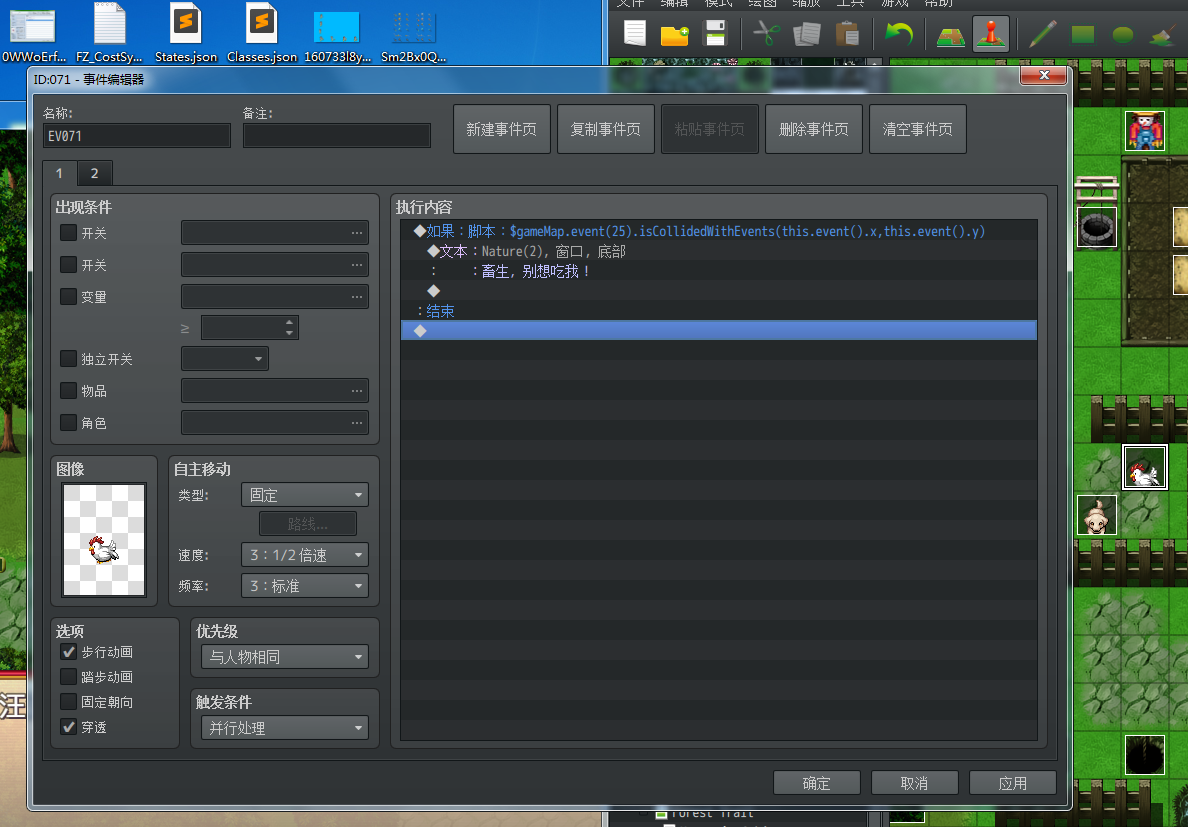Viewport: 1188px width, 827px height.
Task: Click the 名称 input field containing EV071
Action: click(x=137, y=136)
